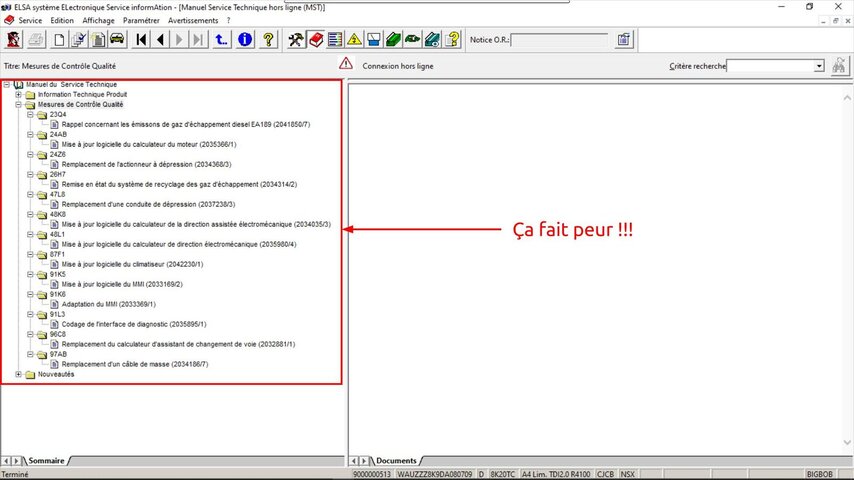Open Remplacement d'un câble de masse document
The width and height of the screenshot is (854, 480).
(x=135, y=364)
